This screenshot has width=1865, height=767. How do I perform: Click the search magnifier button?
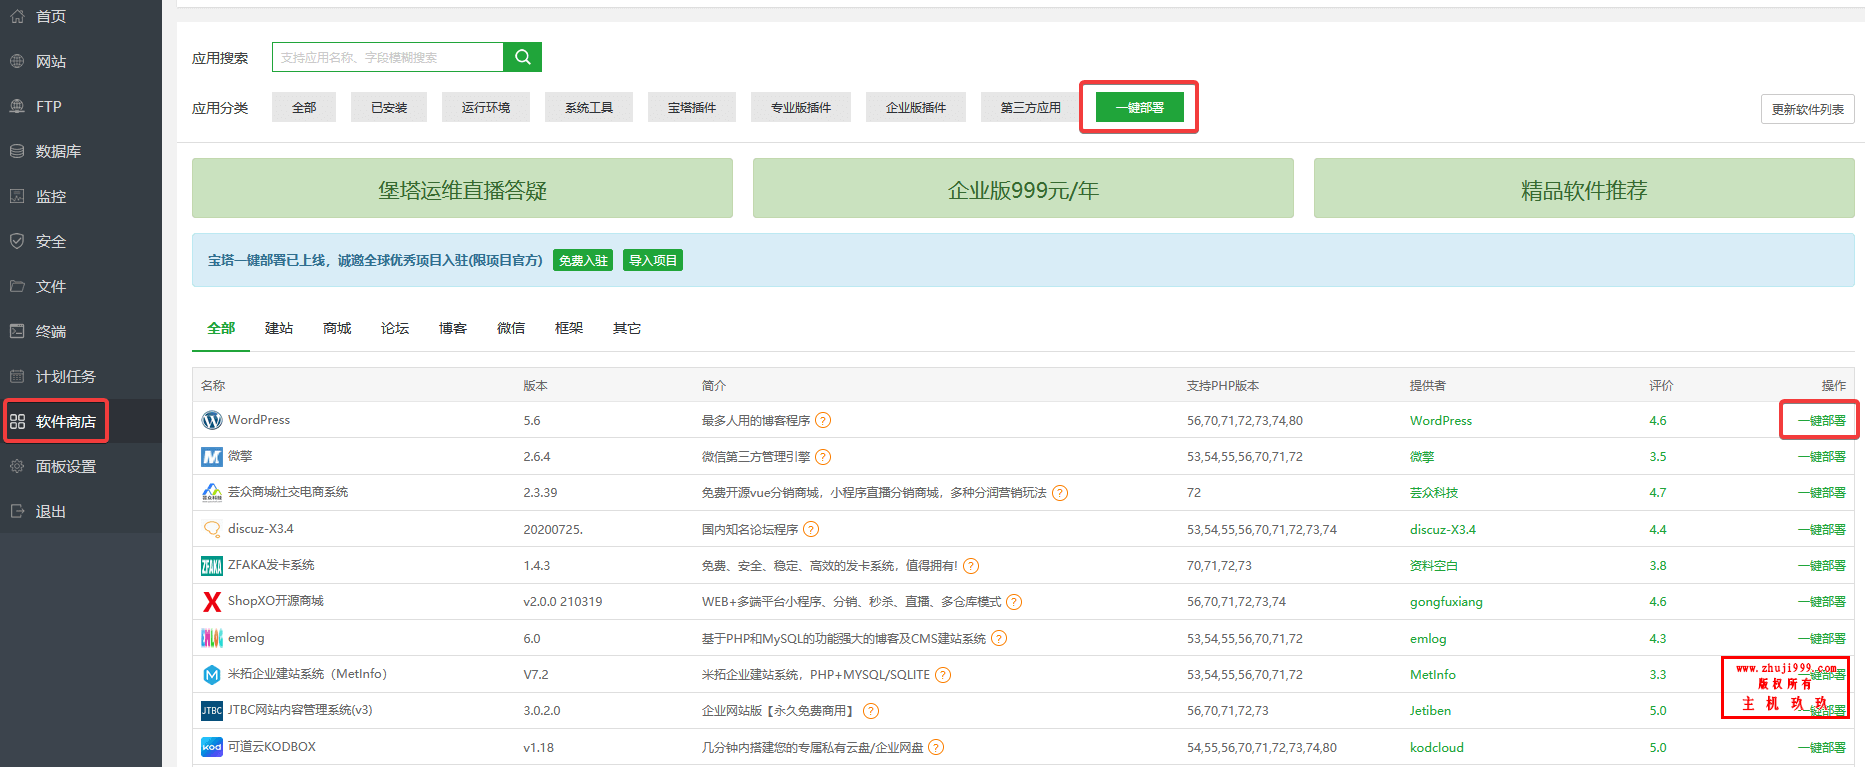coord(522,57)
